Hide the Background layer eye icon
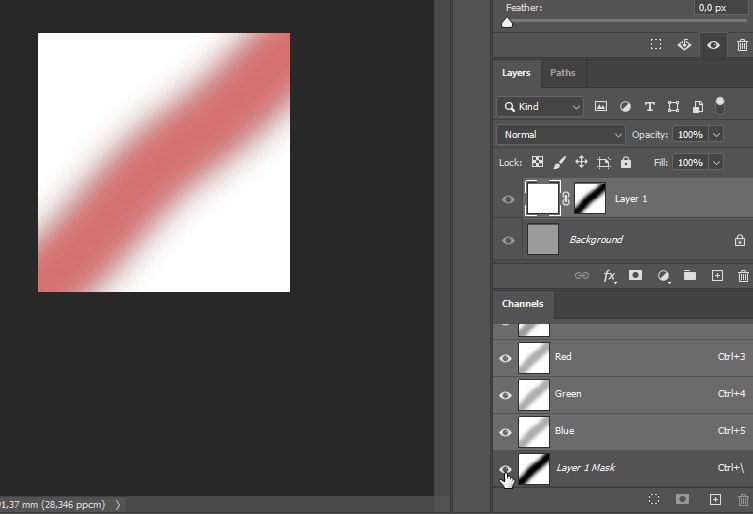Viewport: 753px width, 514px height. coord(508,240)
